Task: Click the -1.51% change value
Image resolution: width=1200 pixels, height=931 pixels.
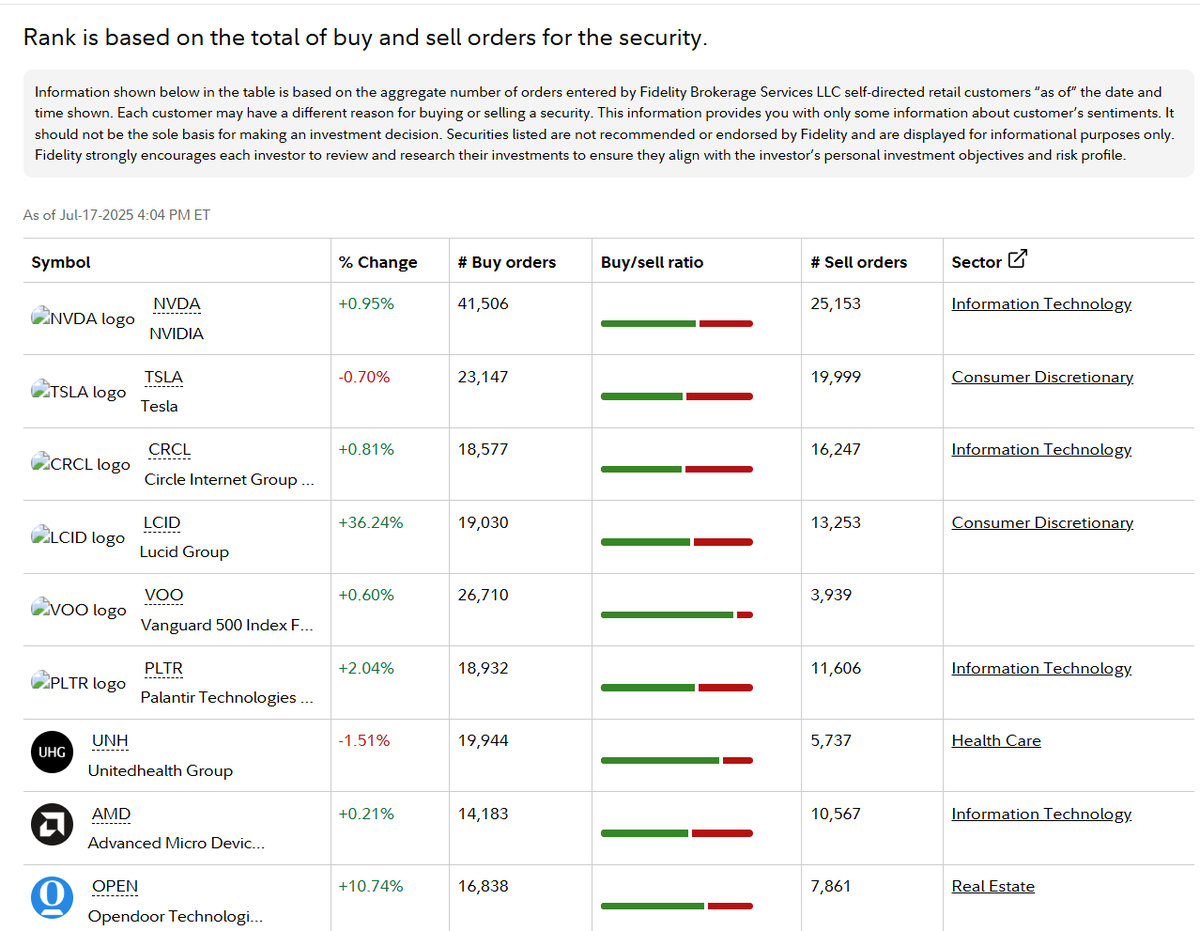Action: click(364, 741)
